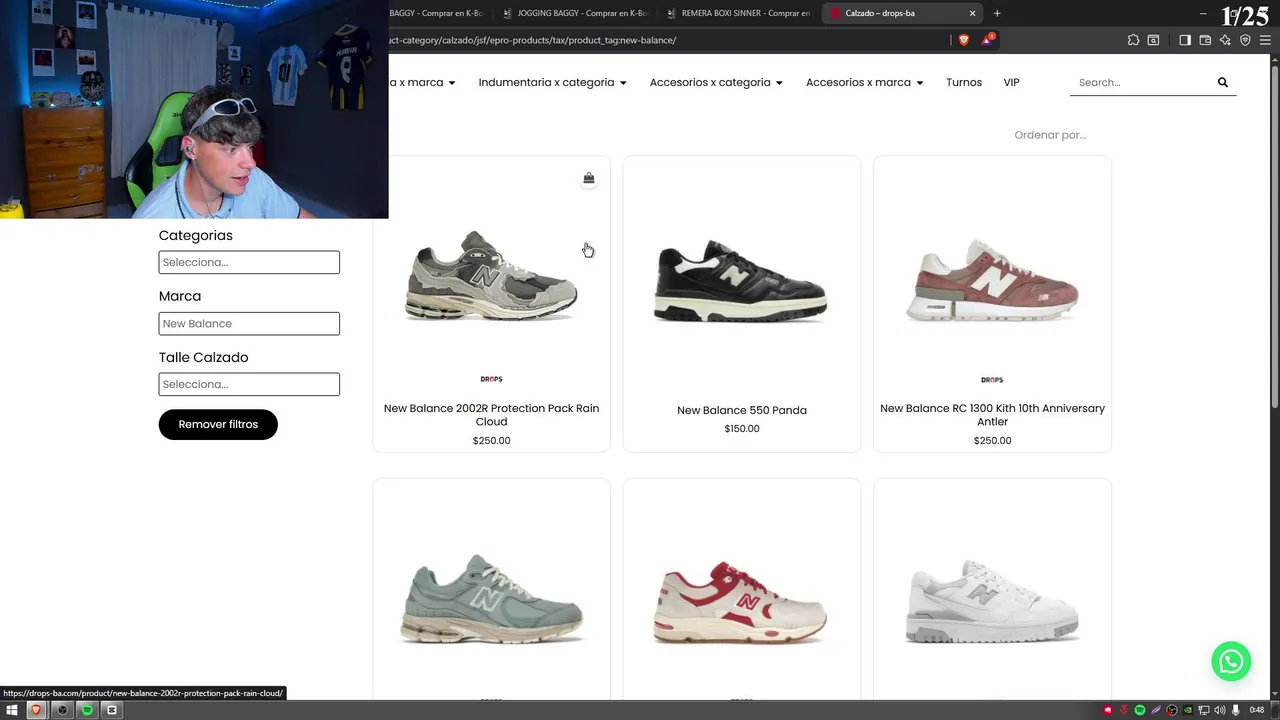This screenshot has width=1280, height=720.
Task: Close the Calzado drops-ba tab
Action: coord(972,13)
